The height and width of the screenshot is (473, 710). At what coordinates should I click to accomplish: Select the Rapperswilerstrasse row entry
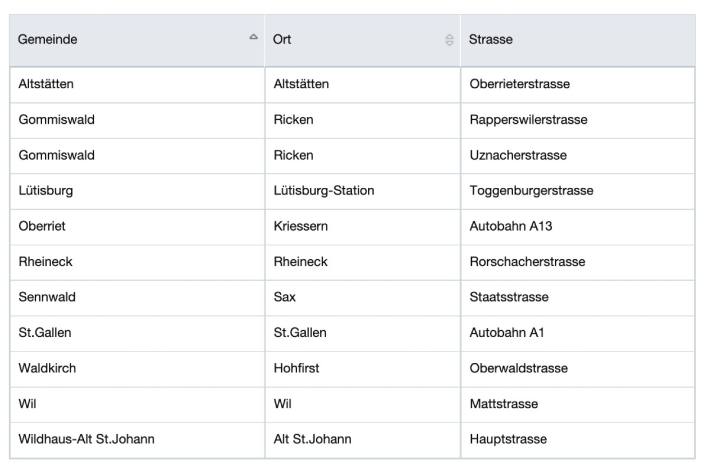point(578,120)
